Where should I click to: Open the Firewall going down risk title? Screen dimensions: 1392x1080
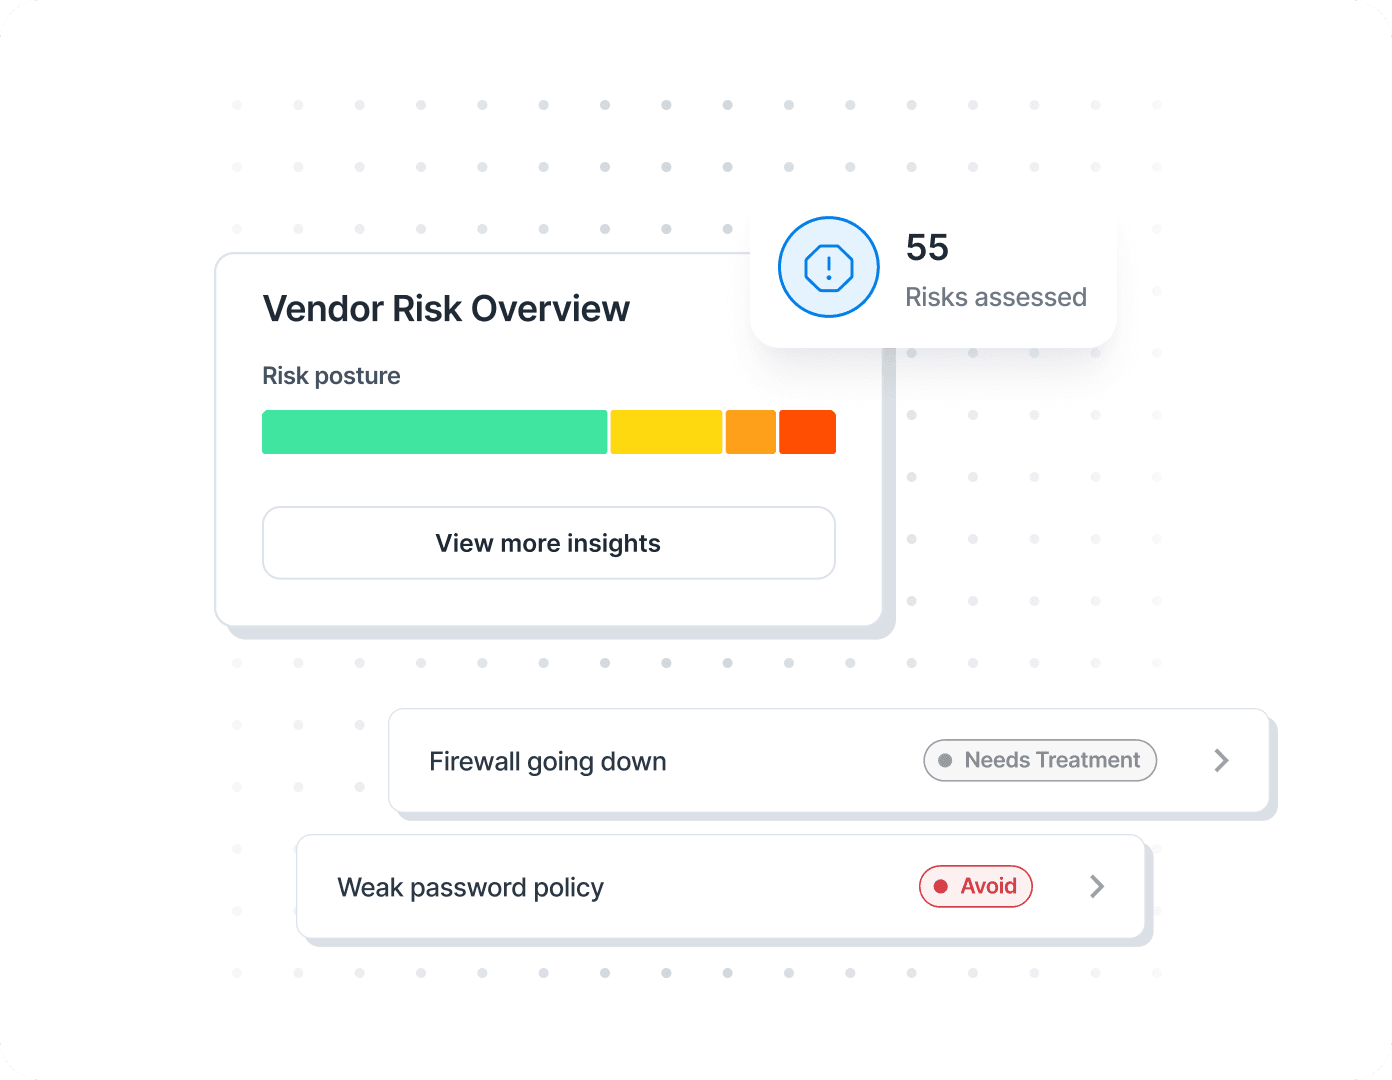click(547, 762)
